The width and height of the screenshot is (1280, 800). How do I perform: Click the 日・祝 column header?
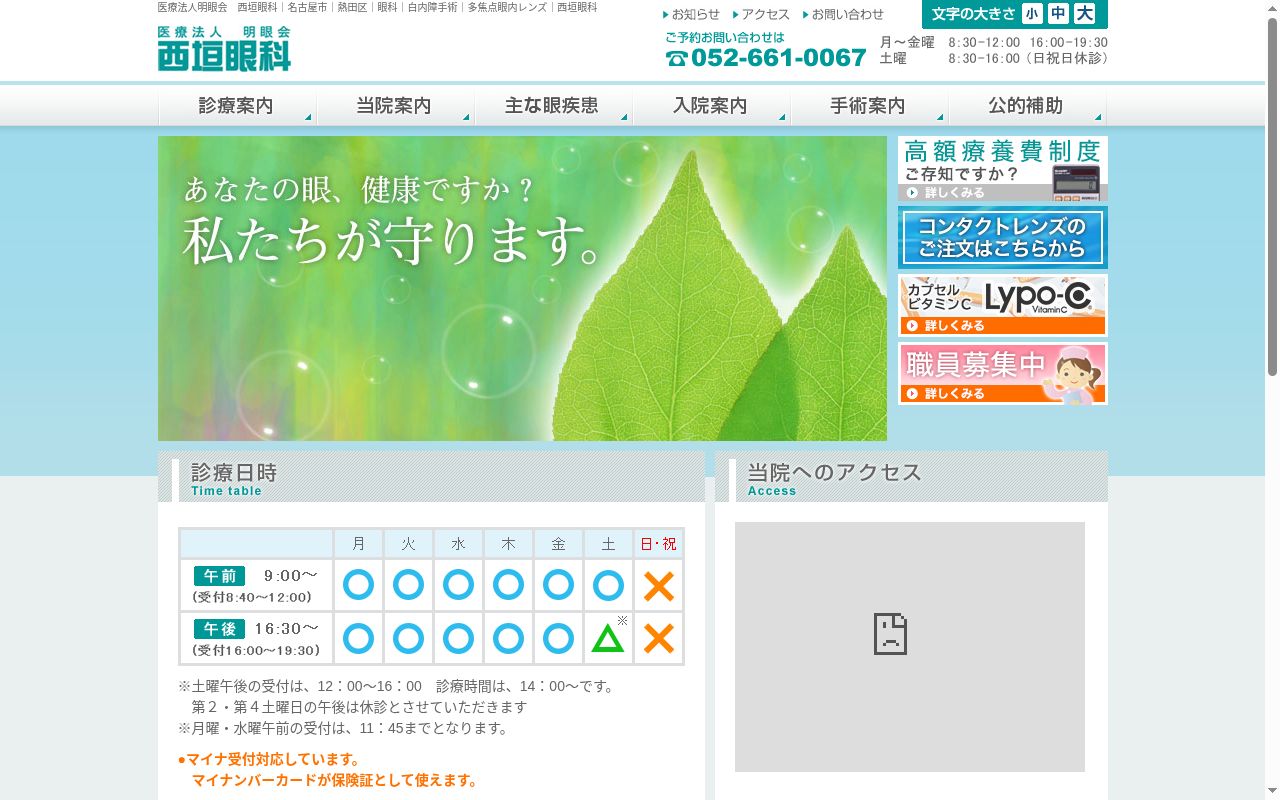tap(658, 544)
